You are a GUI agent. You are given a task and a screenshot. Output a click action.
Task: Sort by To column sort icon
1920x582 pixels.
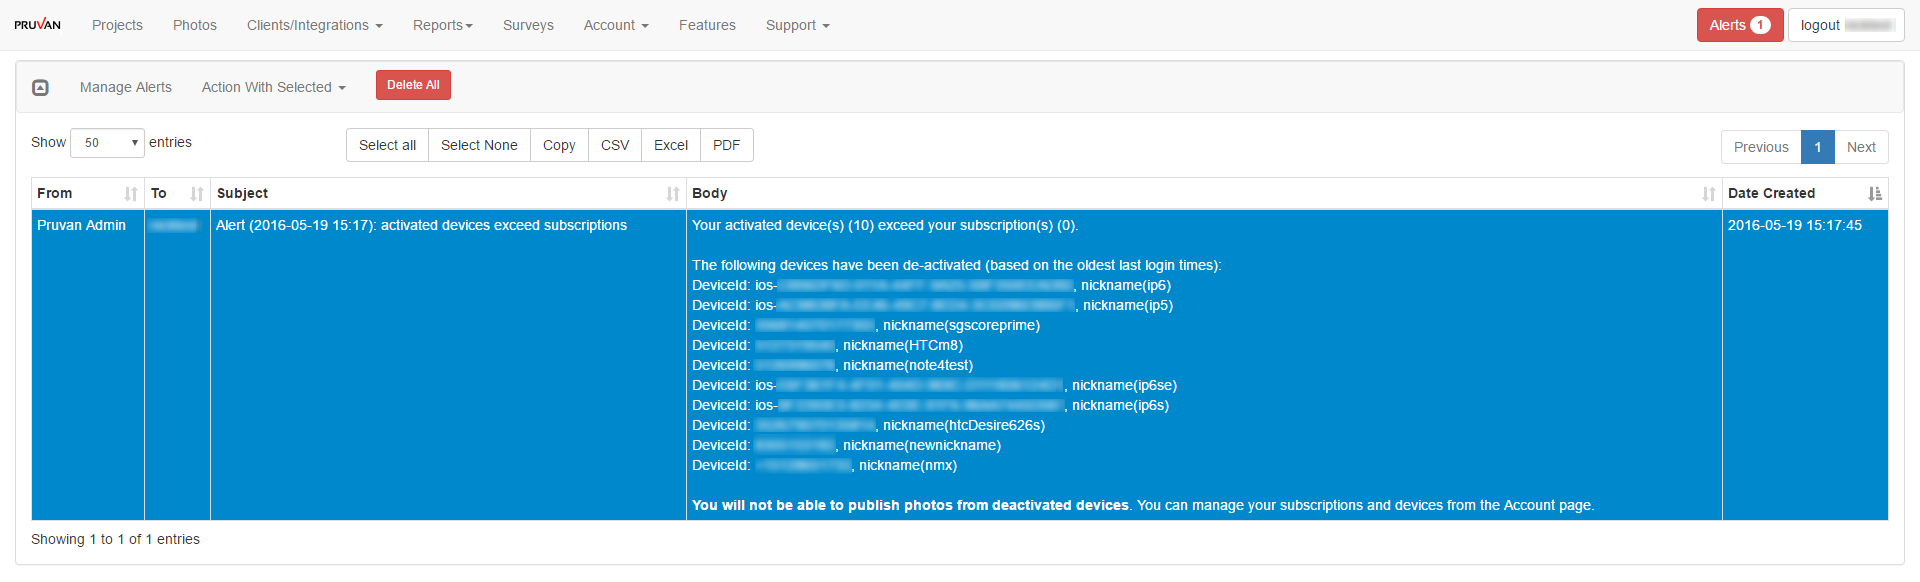(x=197, y=194)
